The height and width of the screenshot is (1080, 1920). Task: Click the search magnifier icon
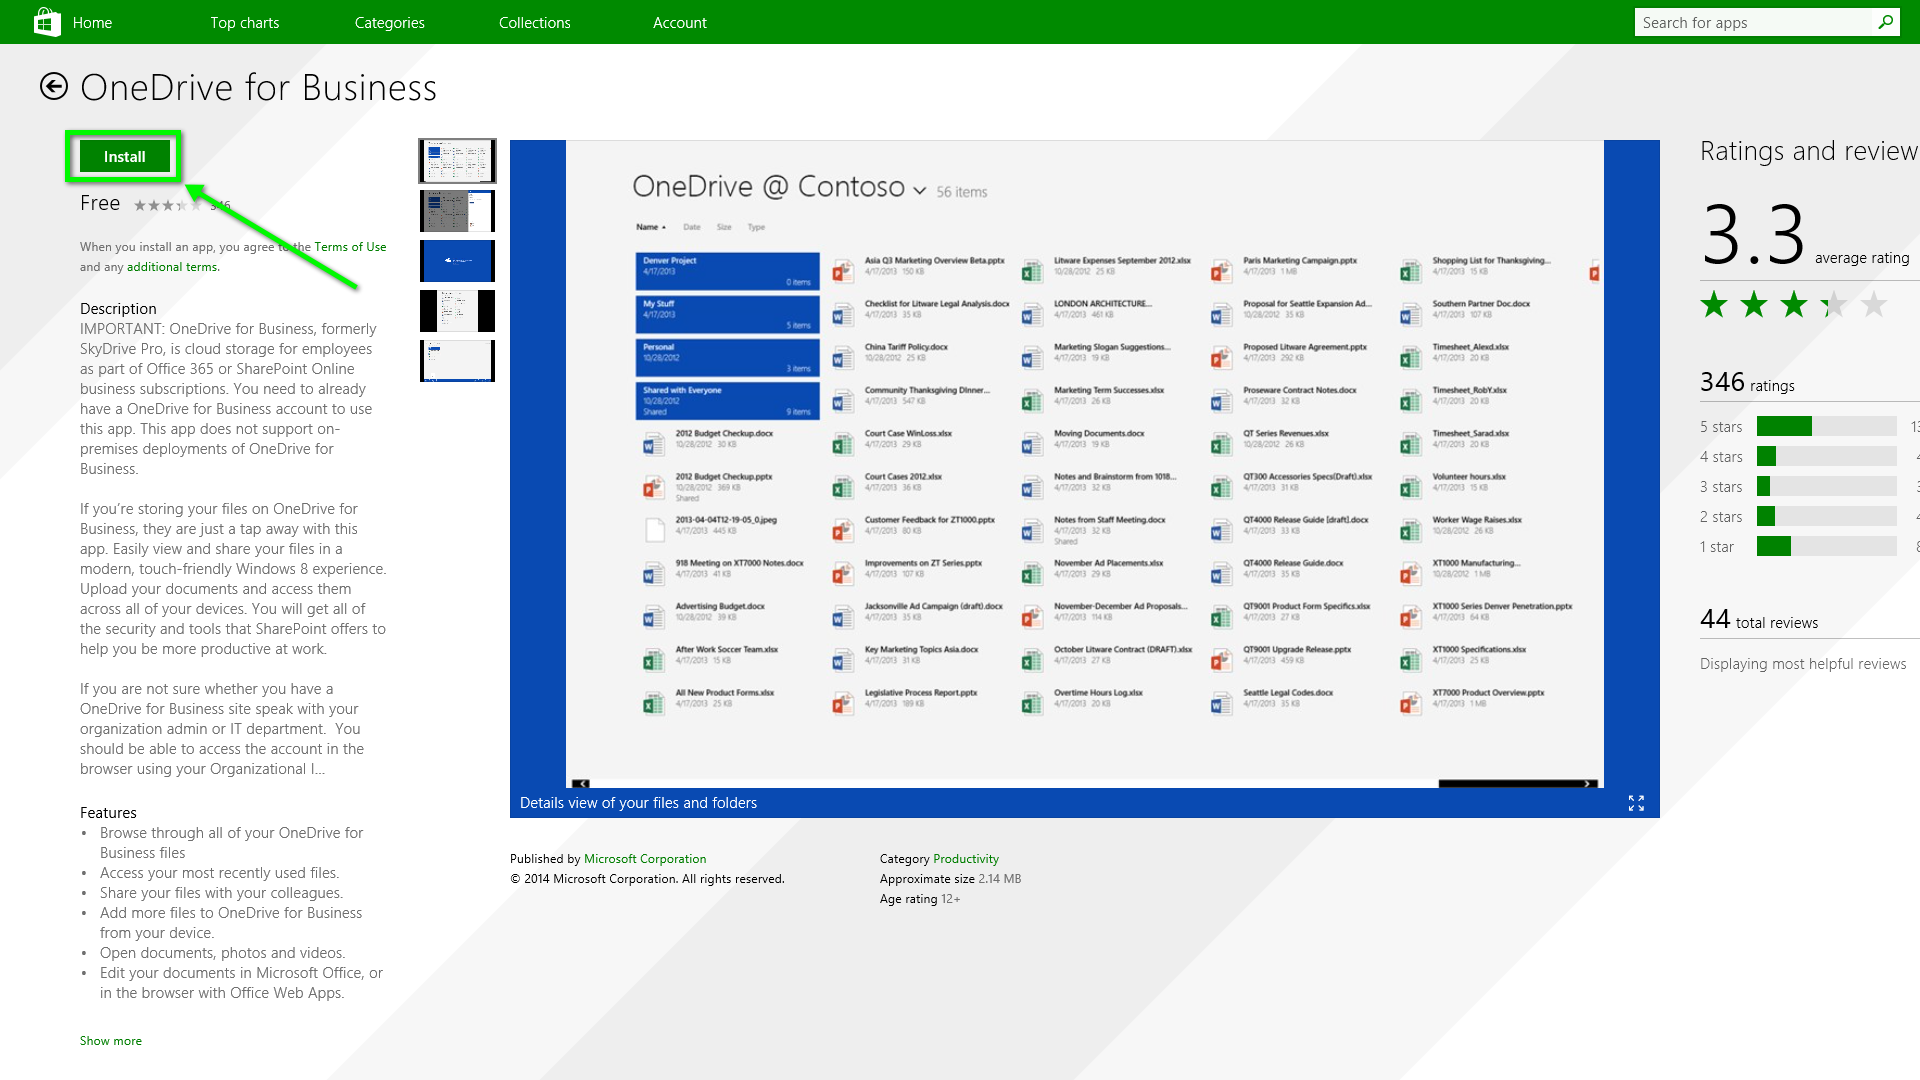pyautogui.click(x=1885, y=22)
